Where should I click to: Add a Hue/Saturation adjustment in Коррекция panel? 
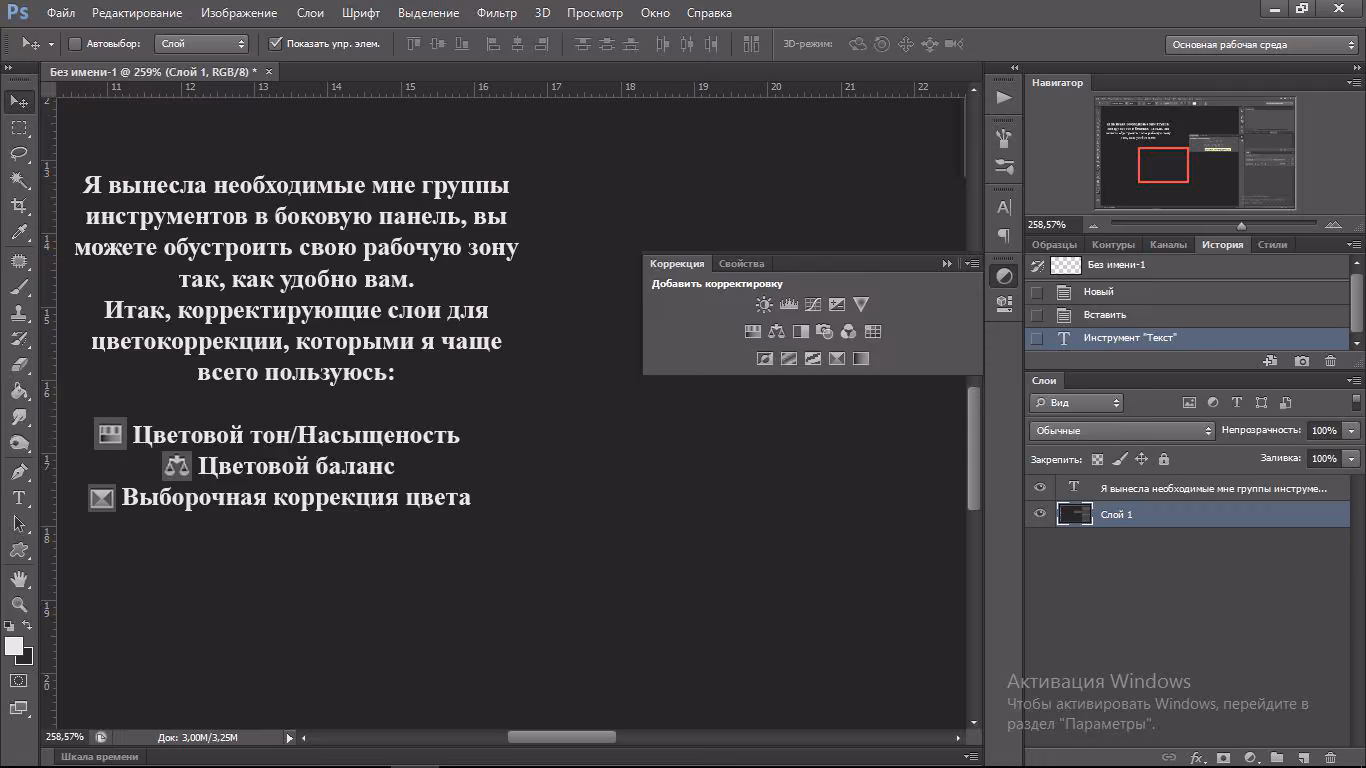[753, 332]
